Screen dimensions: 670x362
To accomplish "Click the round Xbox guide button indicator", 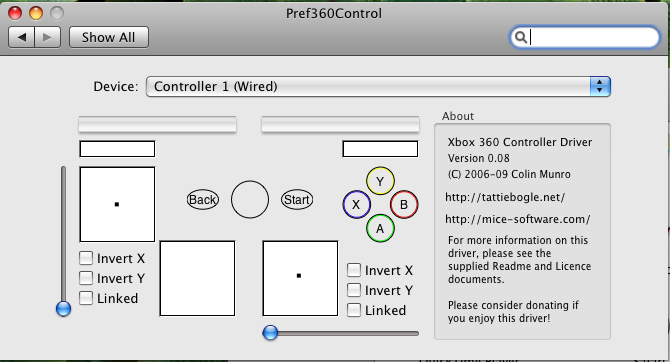I will [x=250, y=200].
